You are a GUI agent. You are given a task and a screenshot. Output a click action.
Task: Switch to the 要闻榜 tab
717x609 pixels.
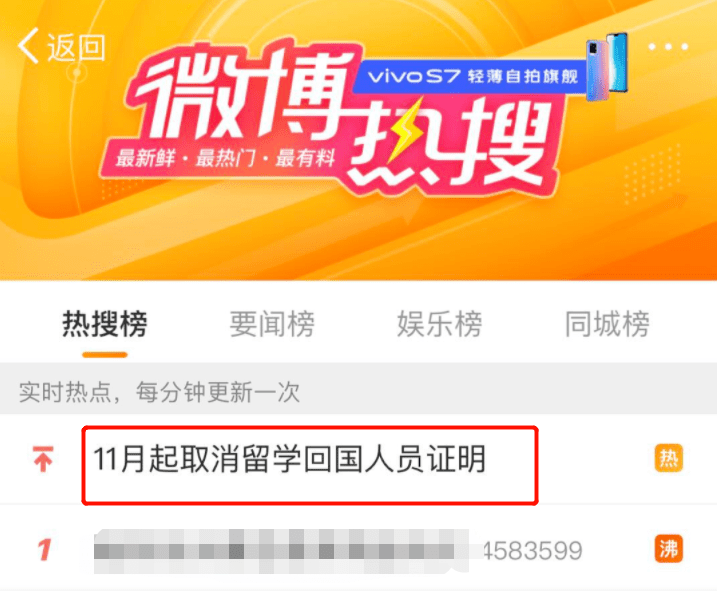tap(272, 324)
